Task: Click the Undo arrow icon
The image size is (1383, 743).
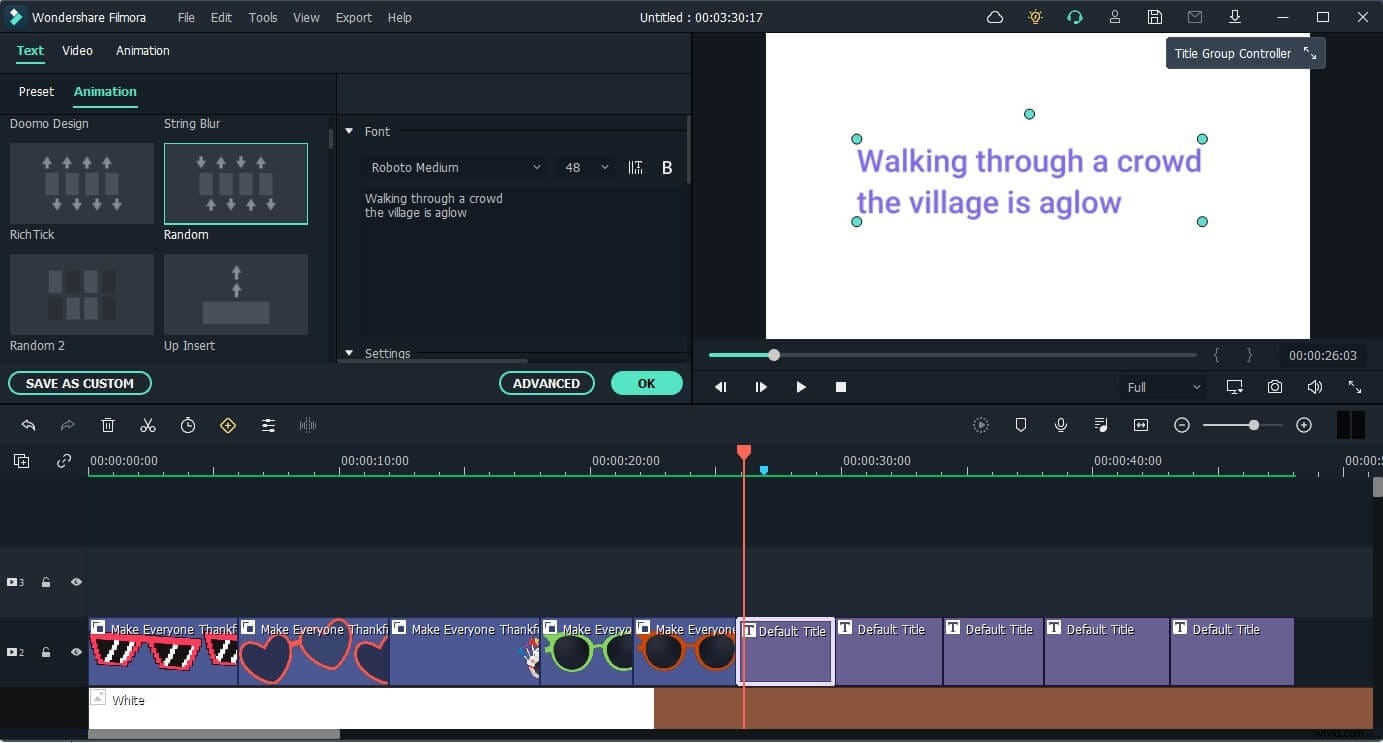Action: pos(28,425)
